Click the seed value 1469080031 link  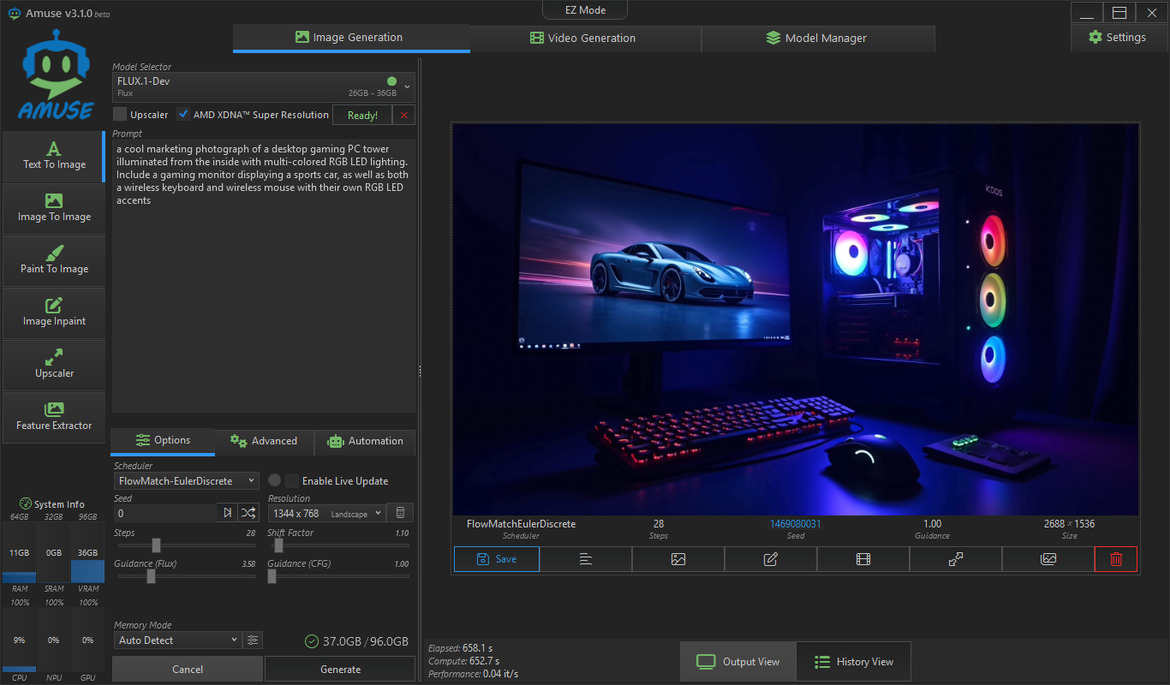pyautogui.click(x=795, y=524)
